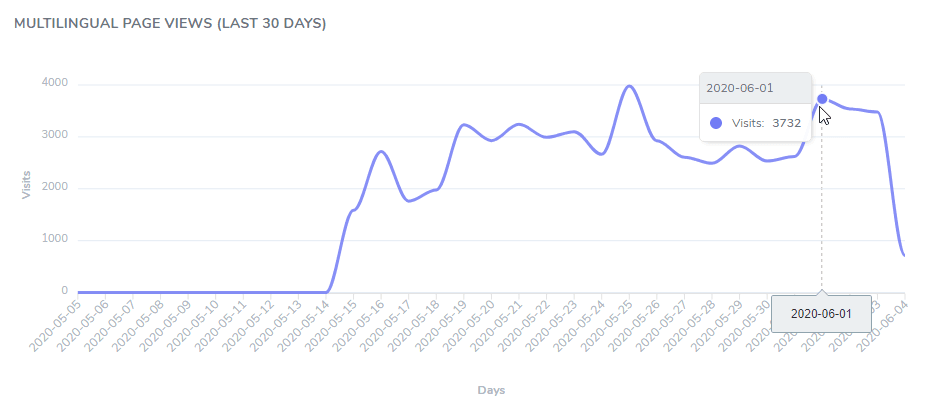Click the 4000 y-axis tick label

tap(54, 83)
